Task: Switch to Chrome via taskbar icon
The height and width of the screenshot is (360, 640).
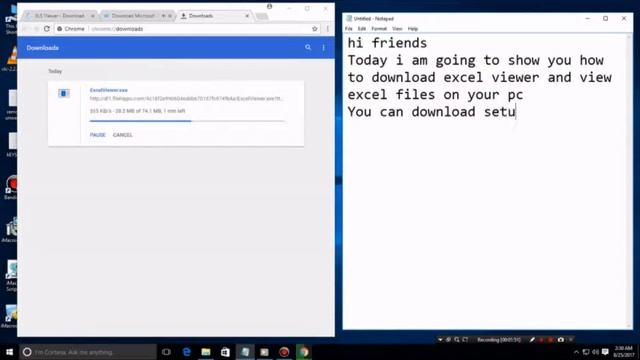Action: point(304,352)
